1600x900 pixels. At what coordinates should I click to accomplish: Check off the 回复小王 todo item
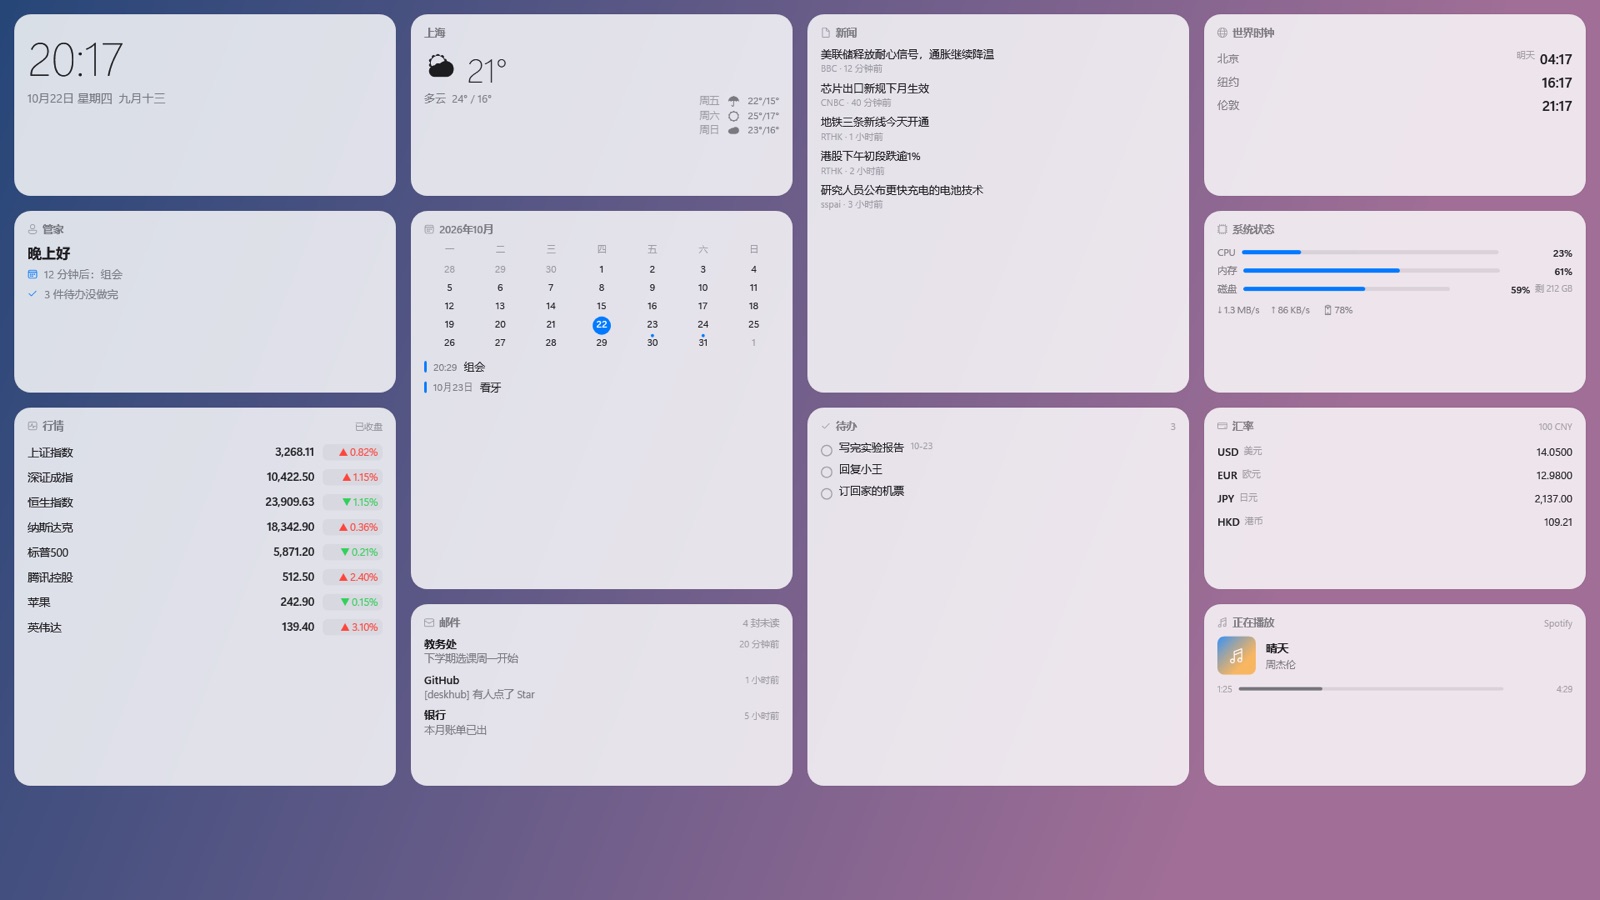click(826, 472)
